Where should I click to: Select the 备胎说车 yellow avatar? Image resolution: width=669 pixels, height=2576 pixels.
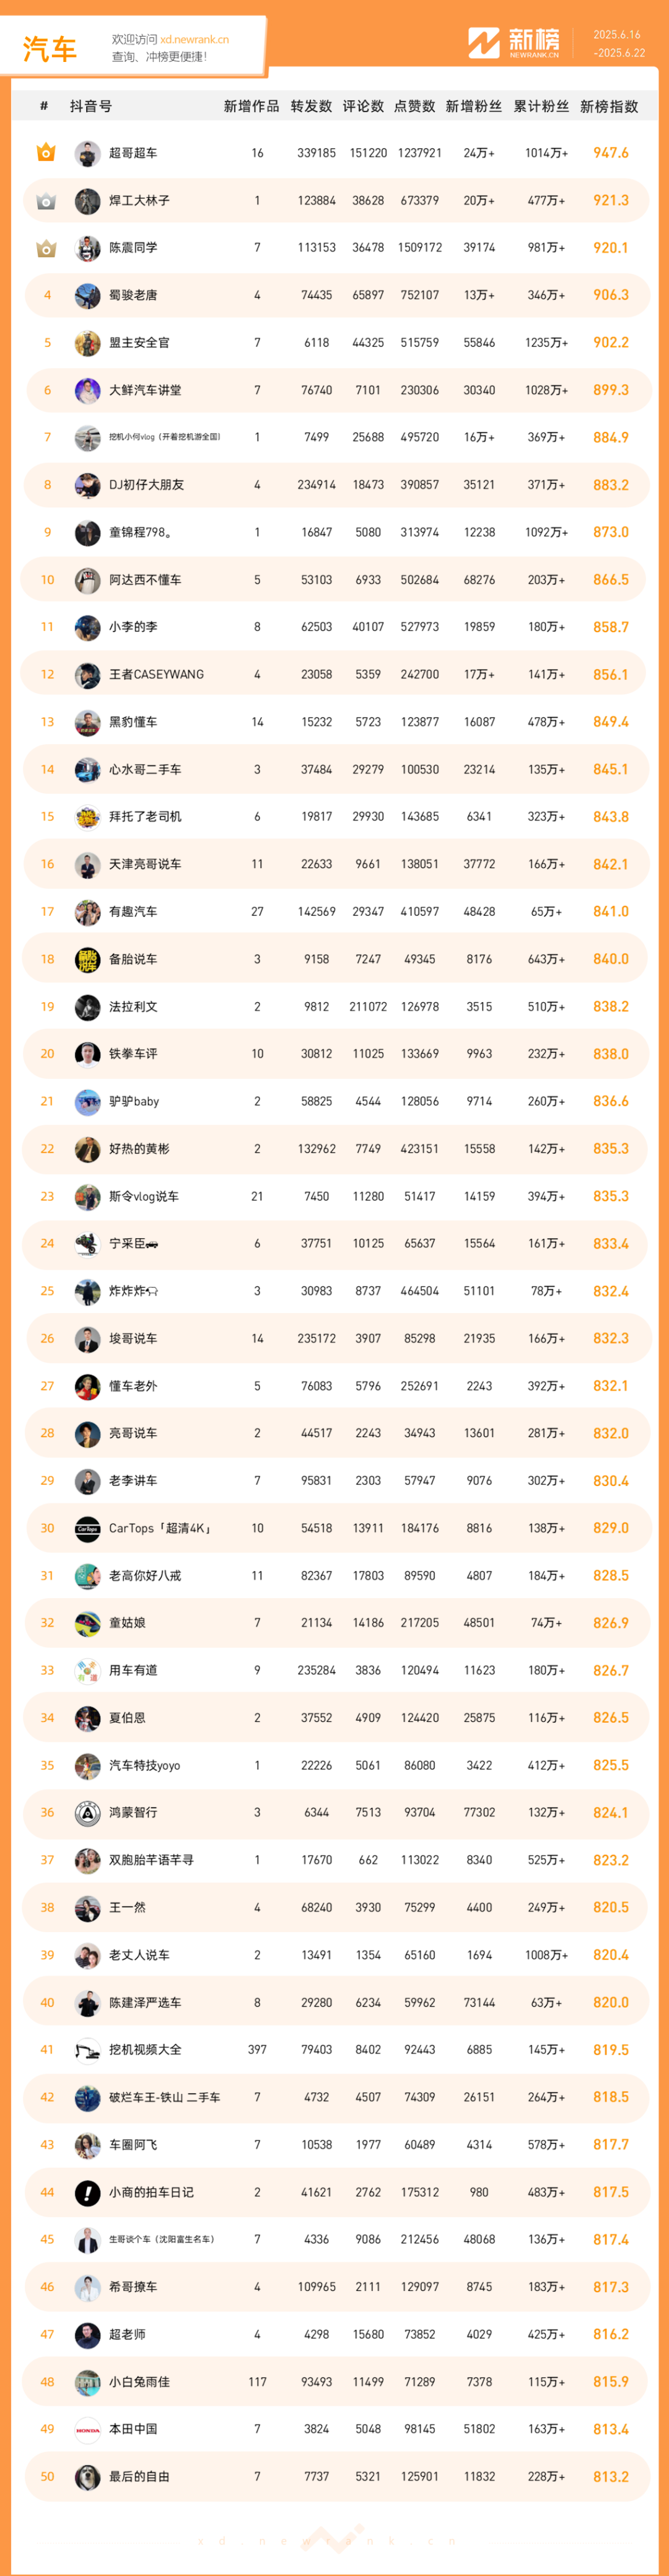click(x=87, y=959)
